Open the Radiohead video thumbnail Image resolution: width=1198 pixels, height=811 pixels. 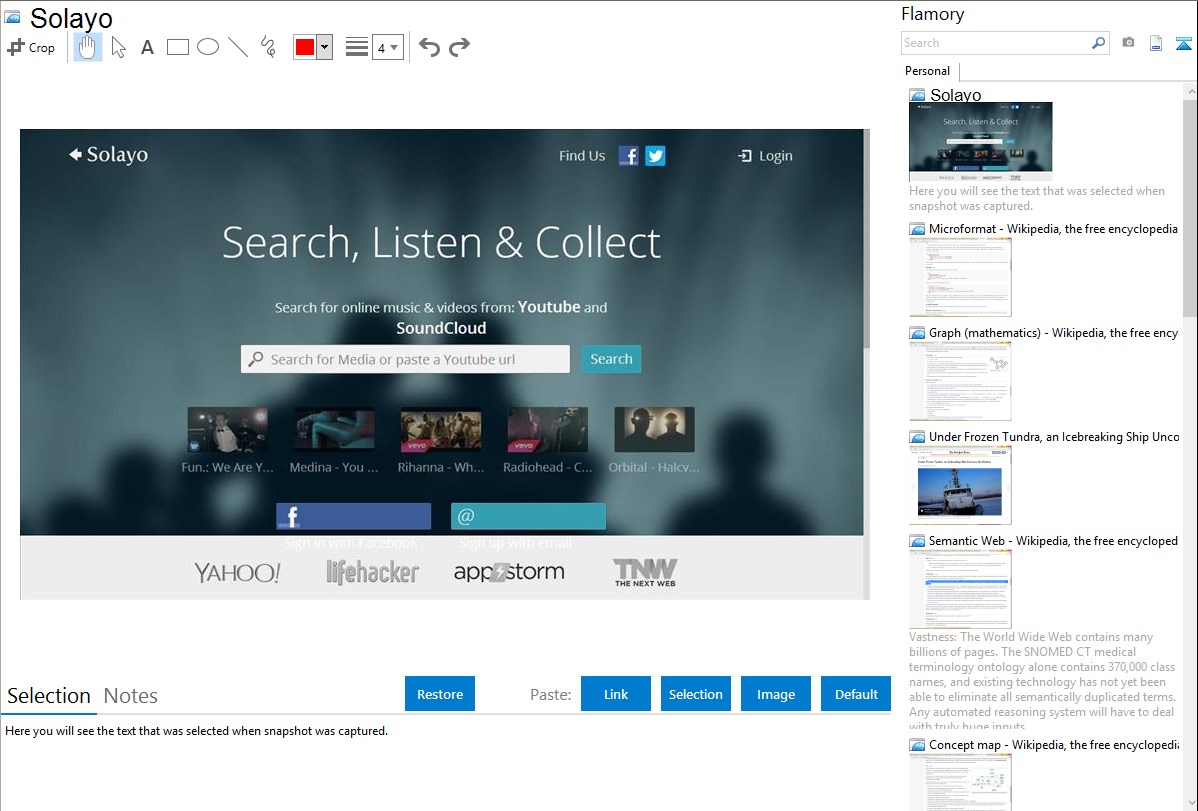[x=548, y=430]
